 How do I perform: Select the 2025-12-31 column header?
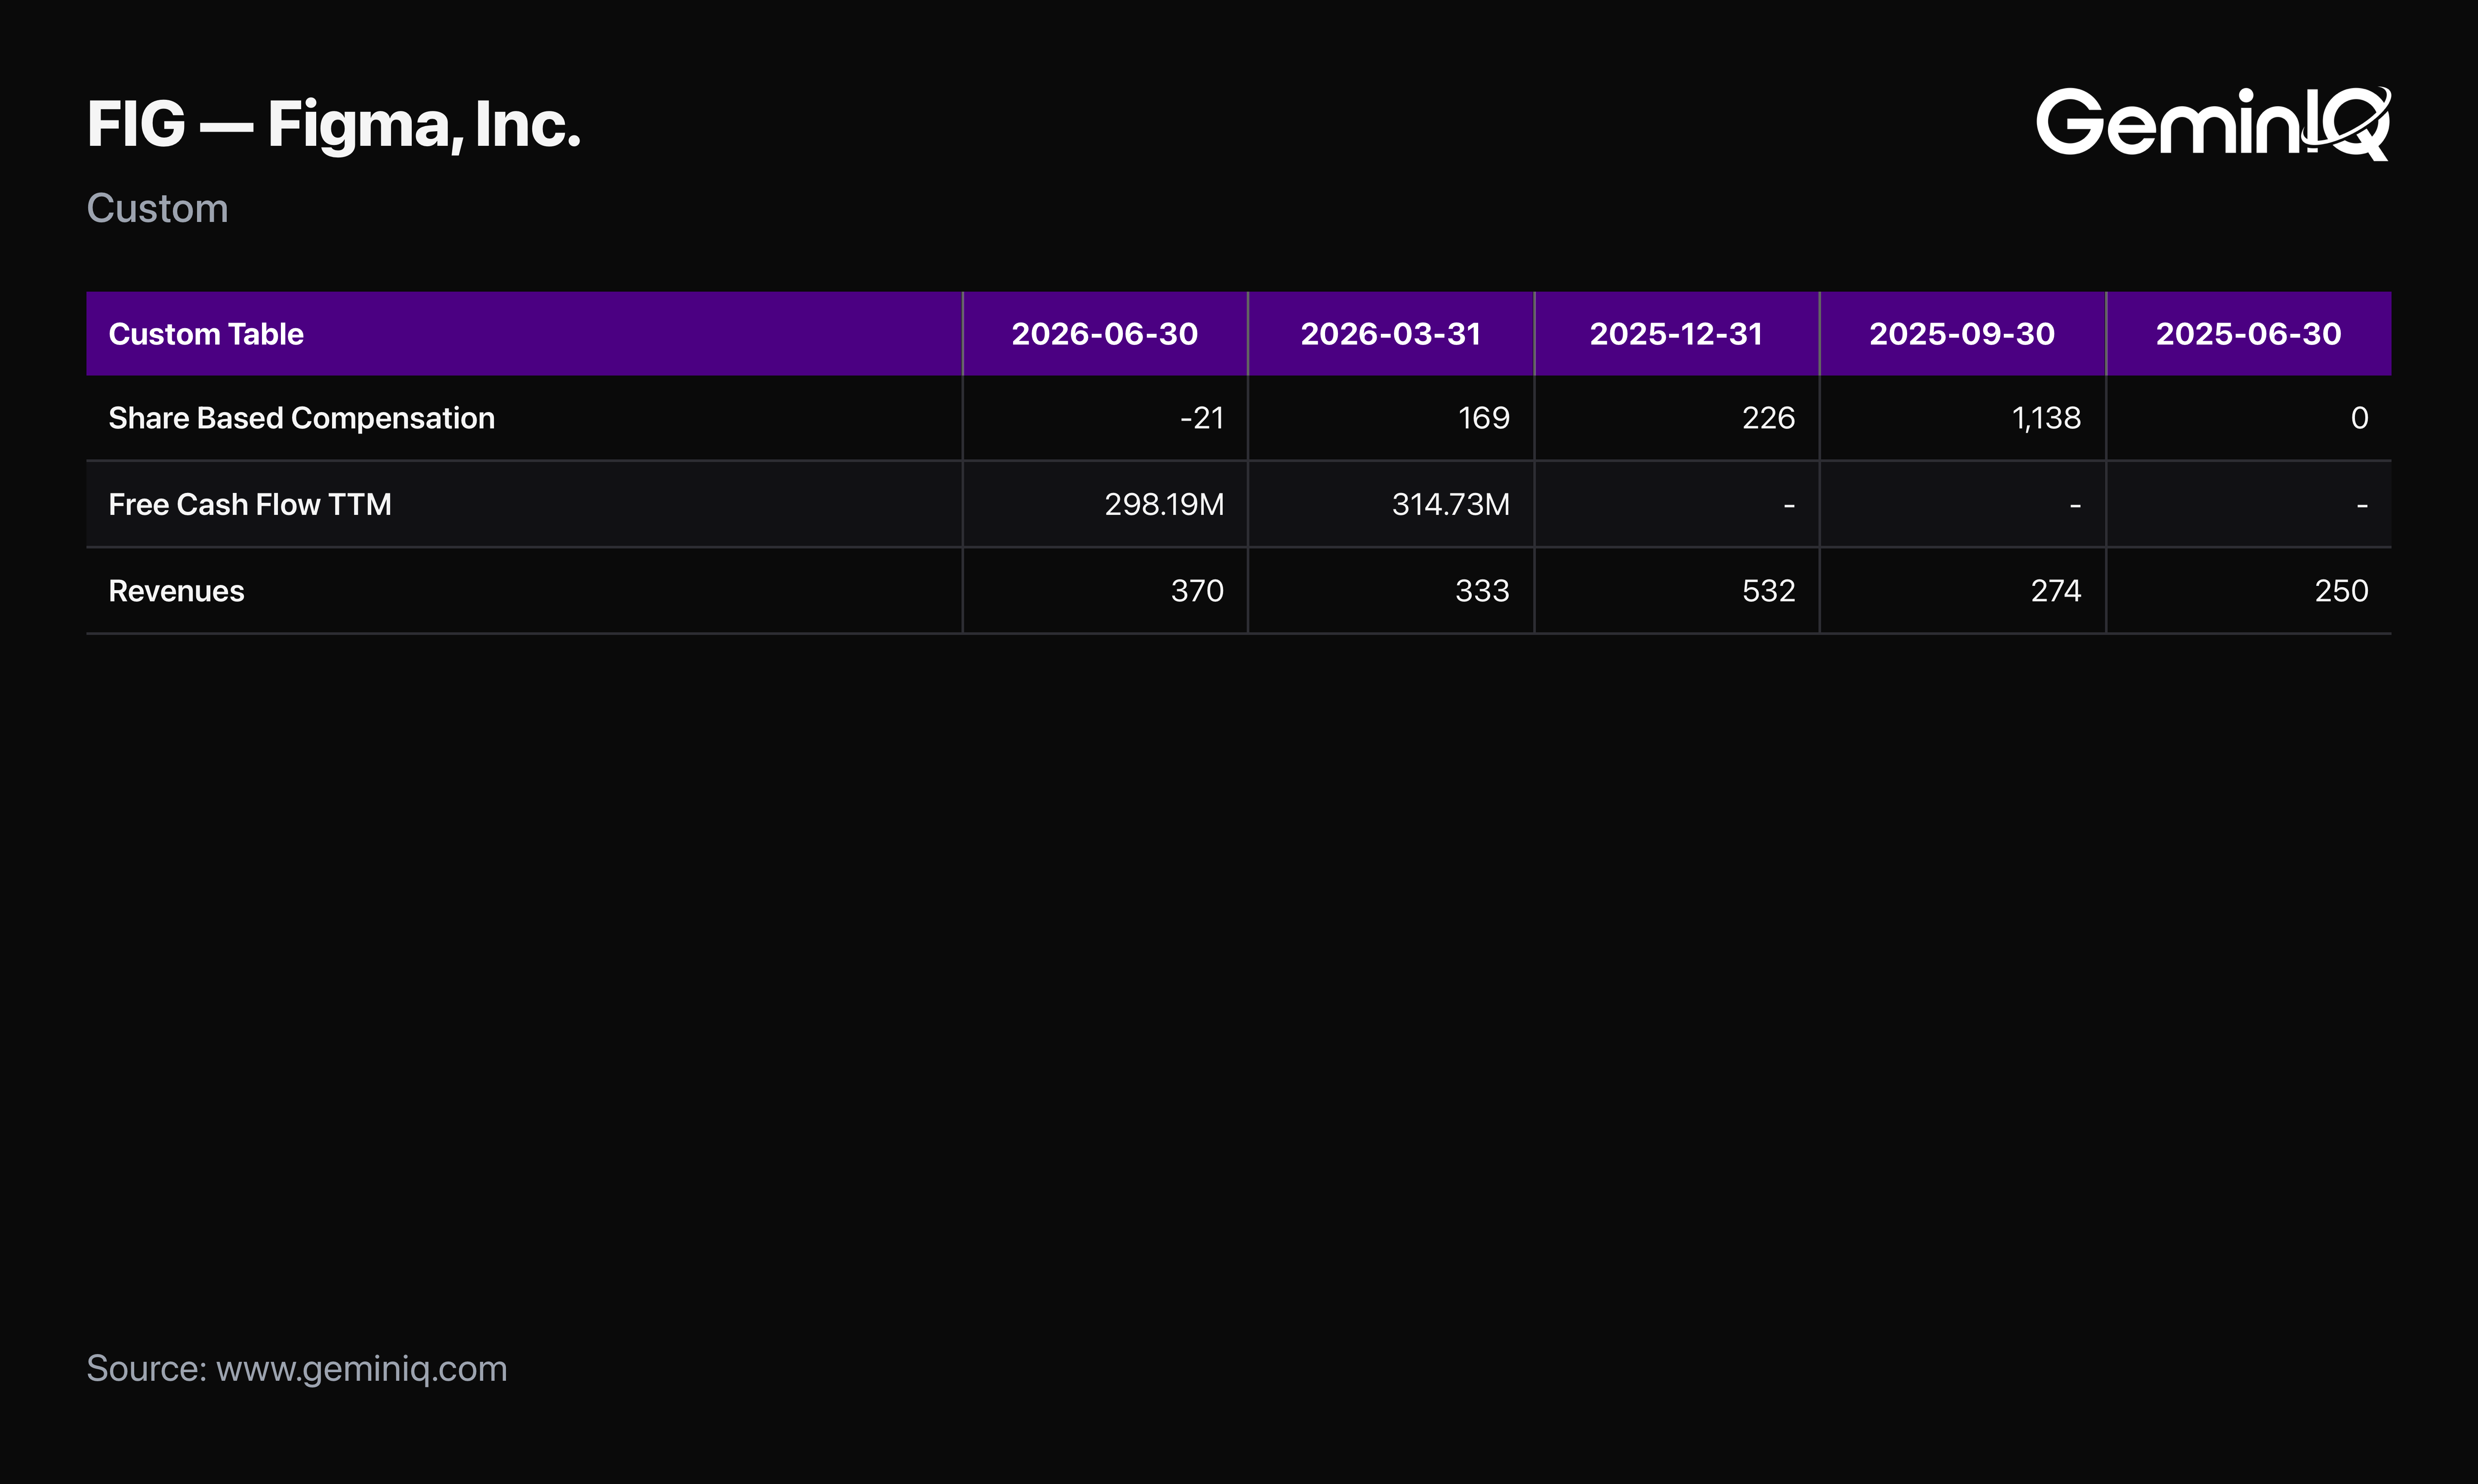click(1676, 334)
